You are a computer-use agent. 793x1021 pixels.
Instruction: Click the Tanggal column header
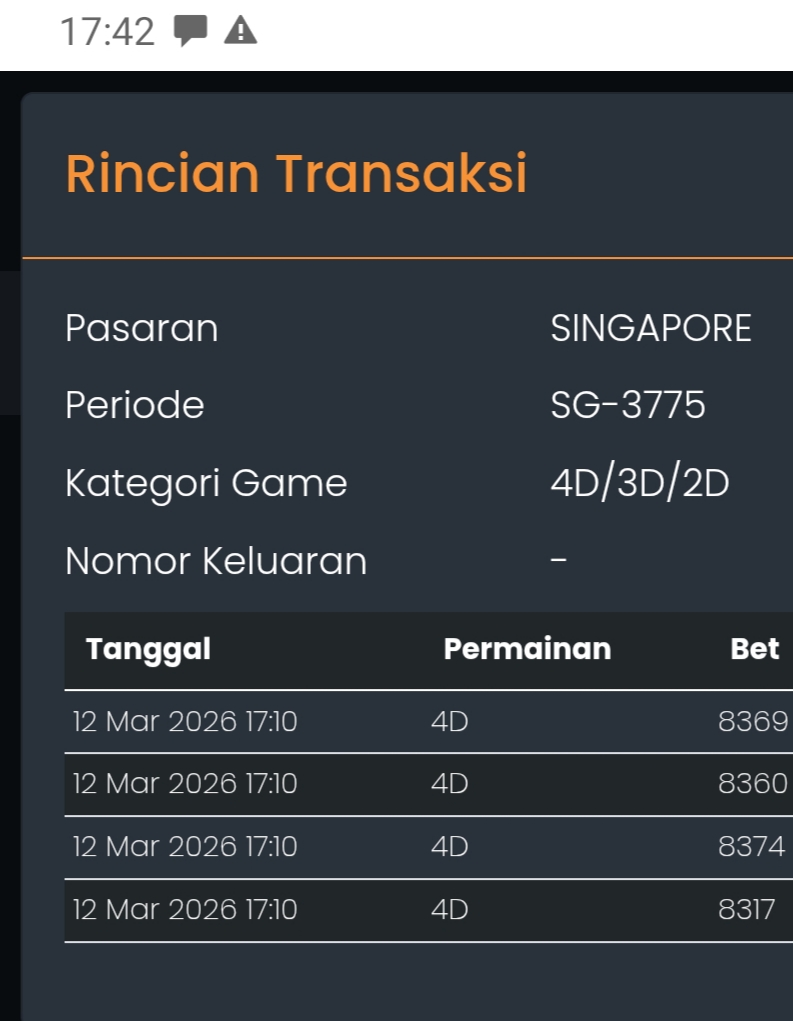(148, 649)
